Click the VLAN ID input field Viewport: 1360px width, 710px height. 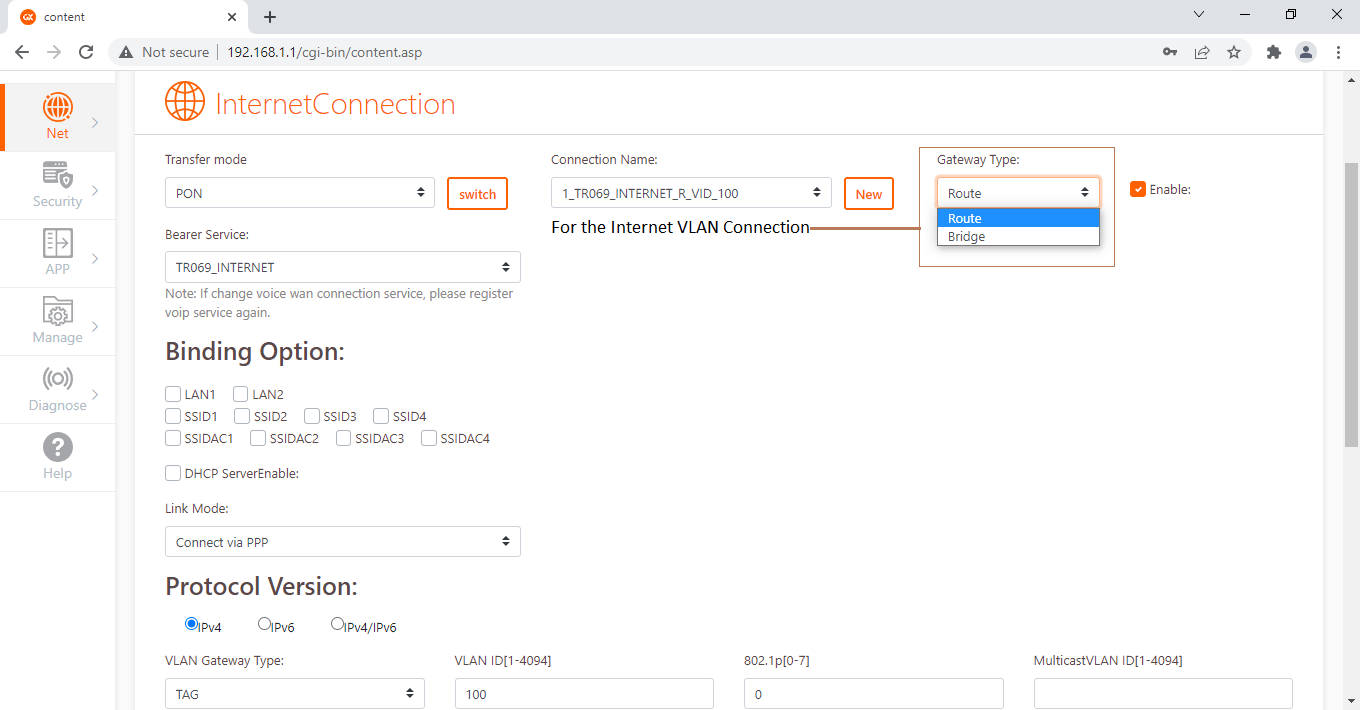[584, 693]
